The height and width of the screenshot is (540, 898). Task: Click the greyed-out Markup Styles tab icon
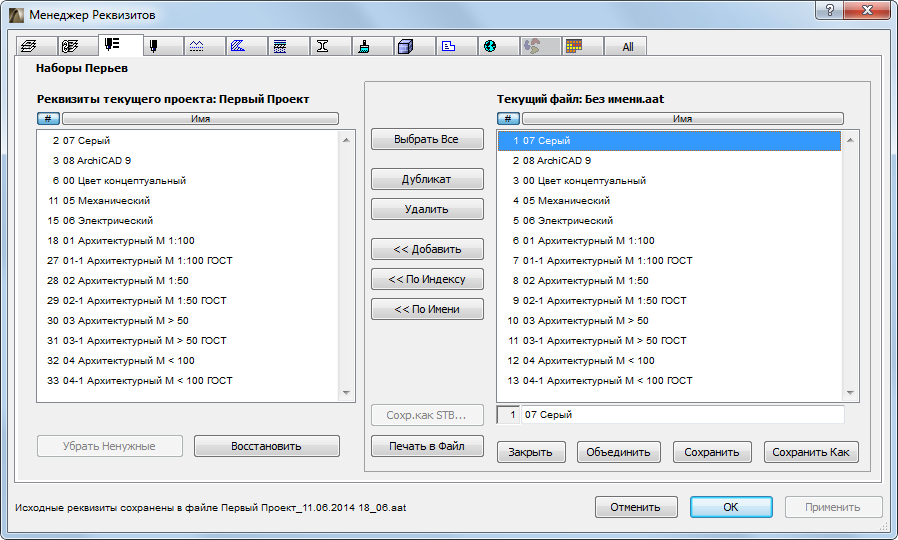pos(540,46)
